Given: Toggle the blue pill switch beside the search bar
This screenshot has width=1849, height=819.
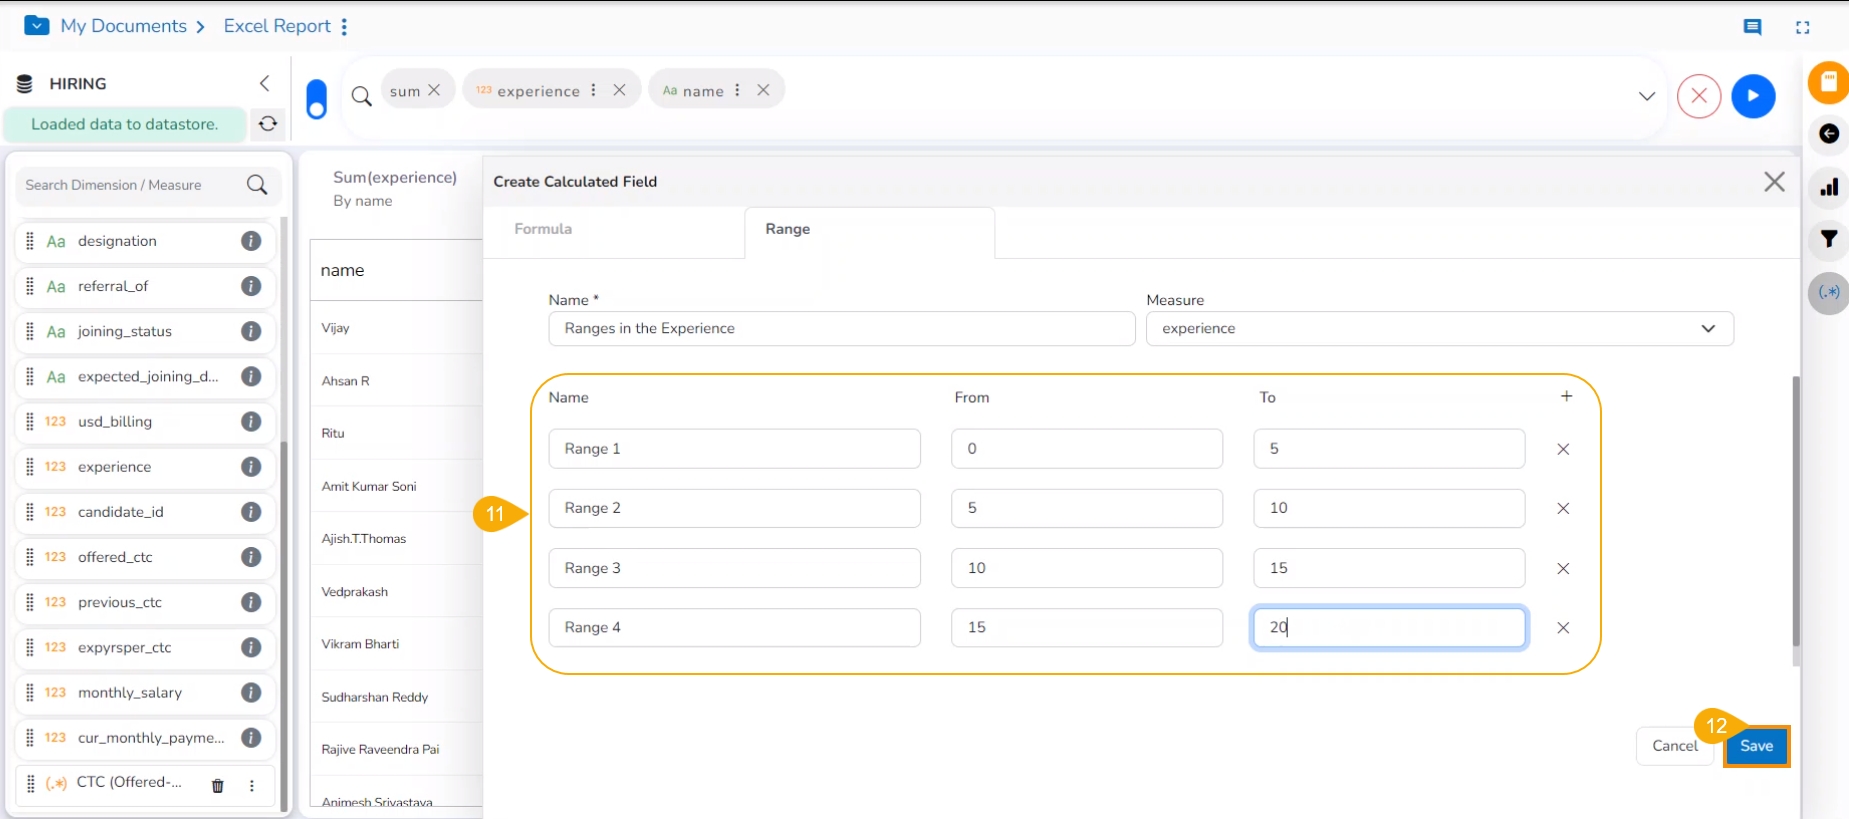Looking at the screenshot, I should click(316, 99).
